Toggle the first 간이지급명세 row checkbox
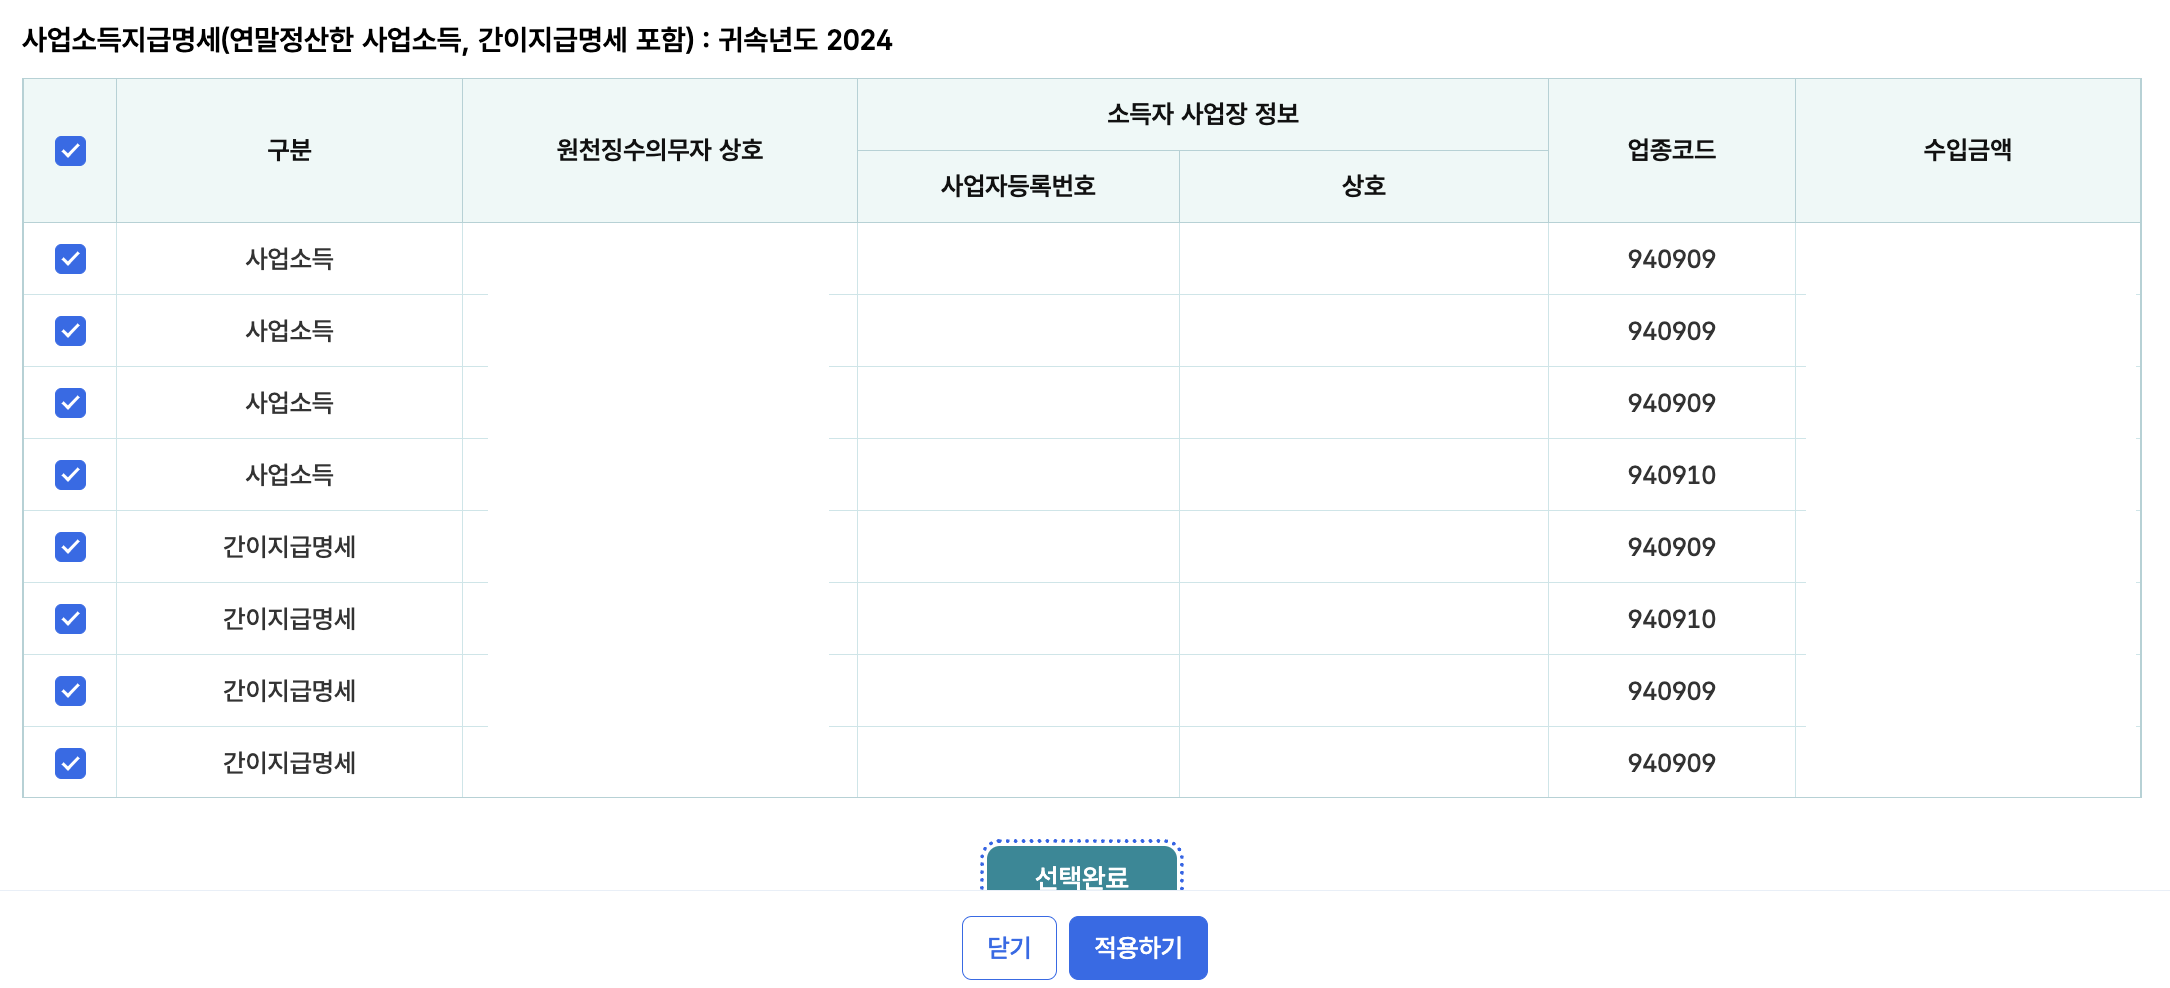The height and width of the screenshot is (988, 2170). pos(68,547)
